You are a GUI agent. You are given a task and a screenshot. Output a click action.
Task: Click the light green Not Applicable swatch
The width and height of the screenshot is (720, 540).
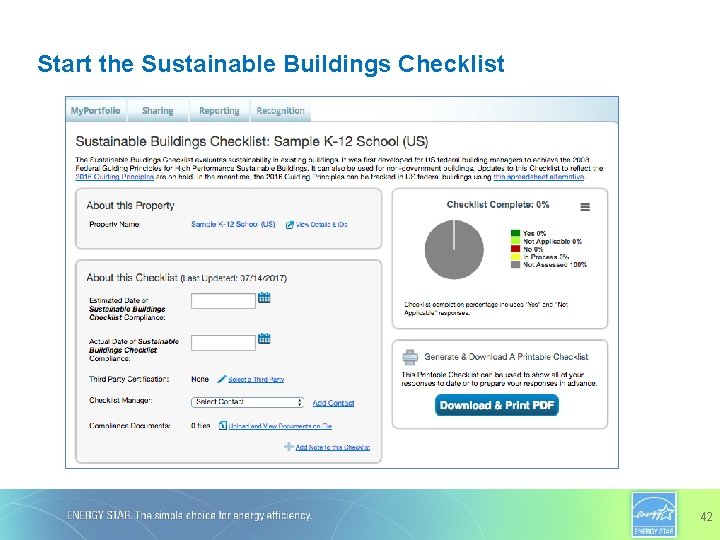click(x=515, y=241)
